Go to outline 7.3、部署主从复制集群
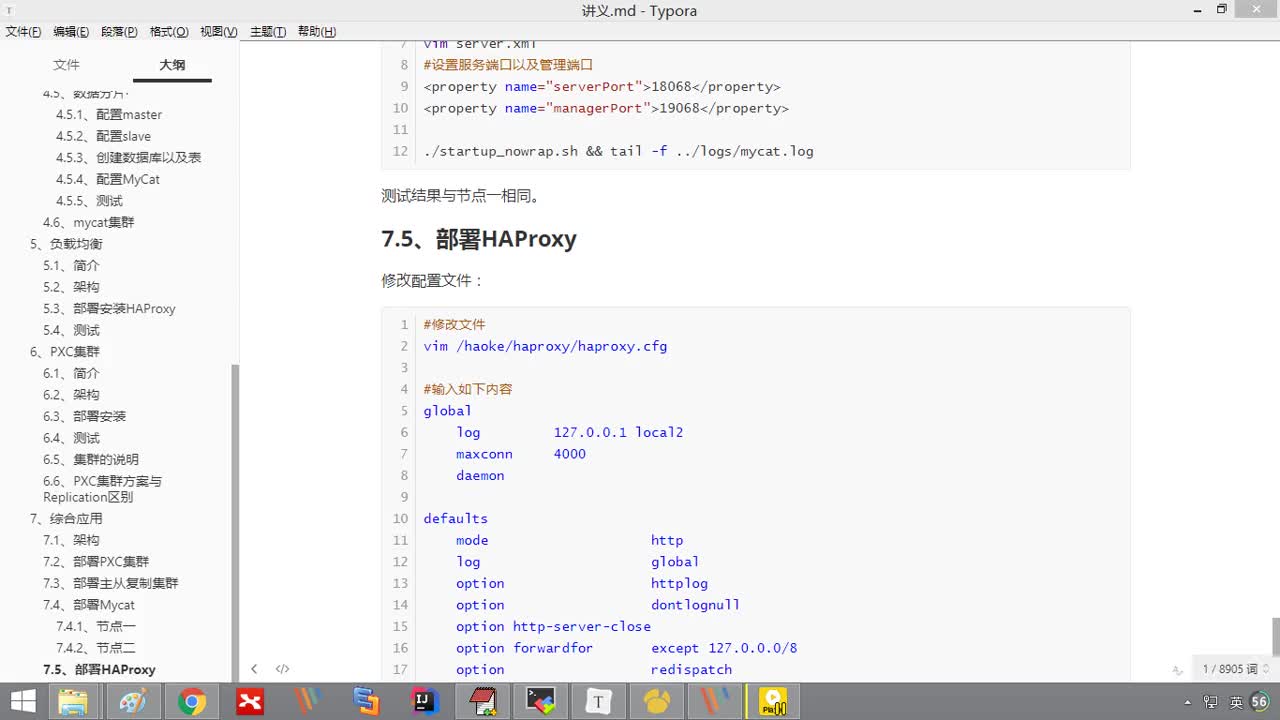This screenshot has height=720, width=1280. [x=111, y=583]
